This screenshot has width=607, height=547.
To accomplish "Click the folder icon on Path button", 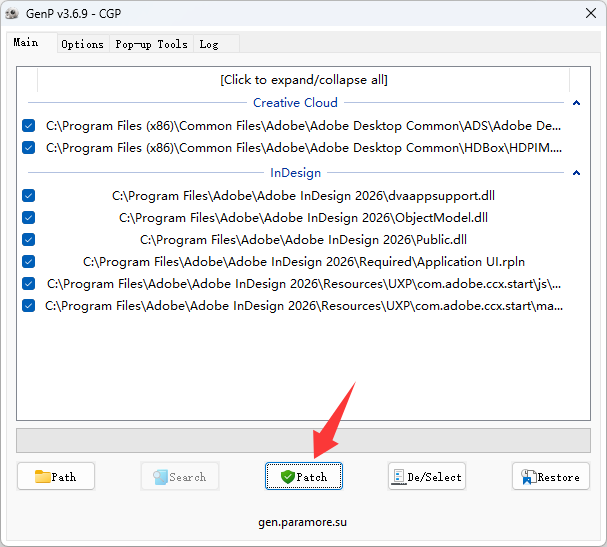I will [x=43, y=477].
